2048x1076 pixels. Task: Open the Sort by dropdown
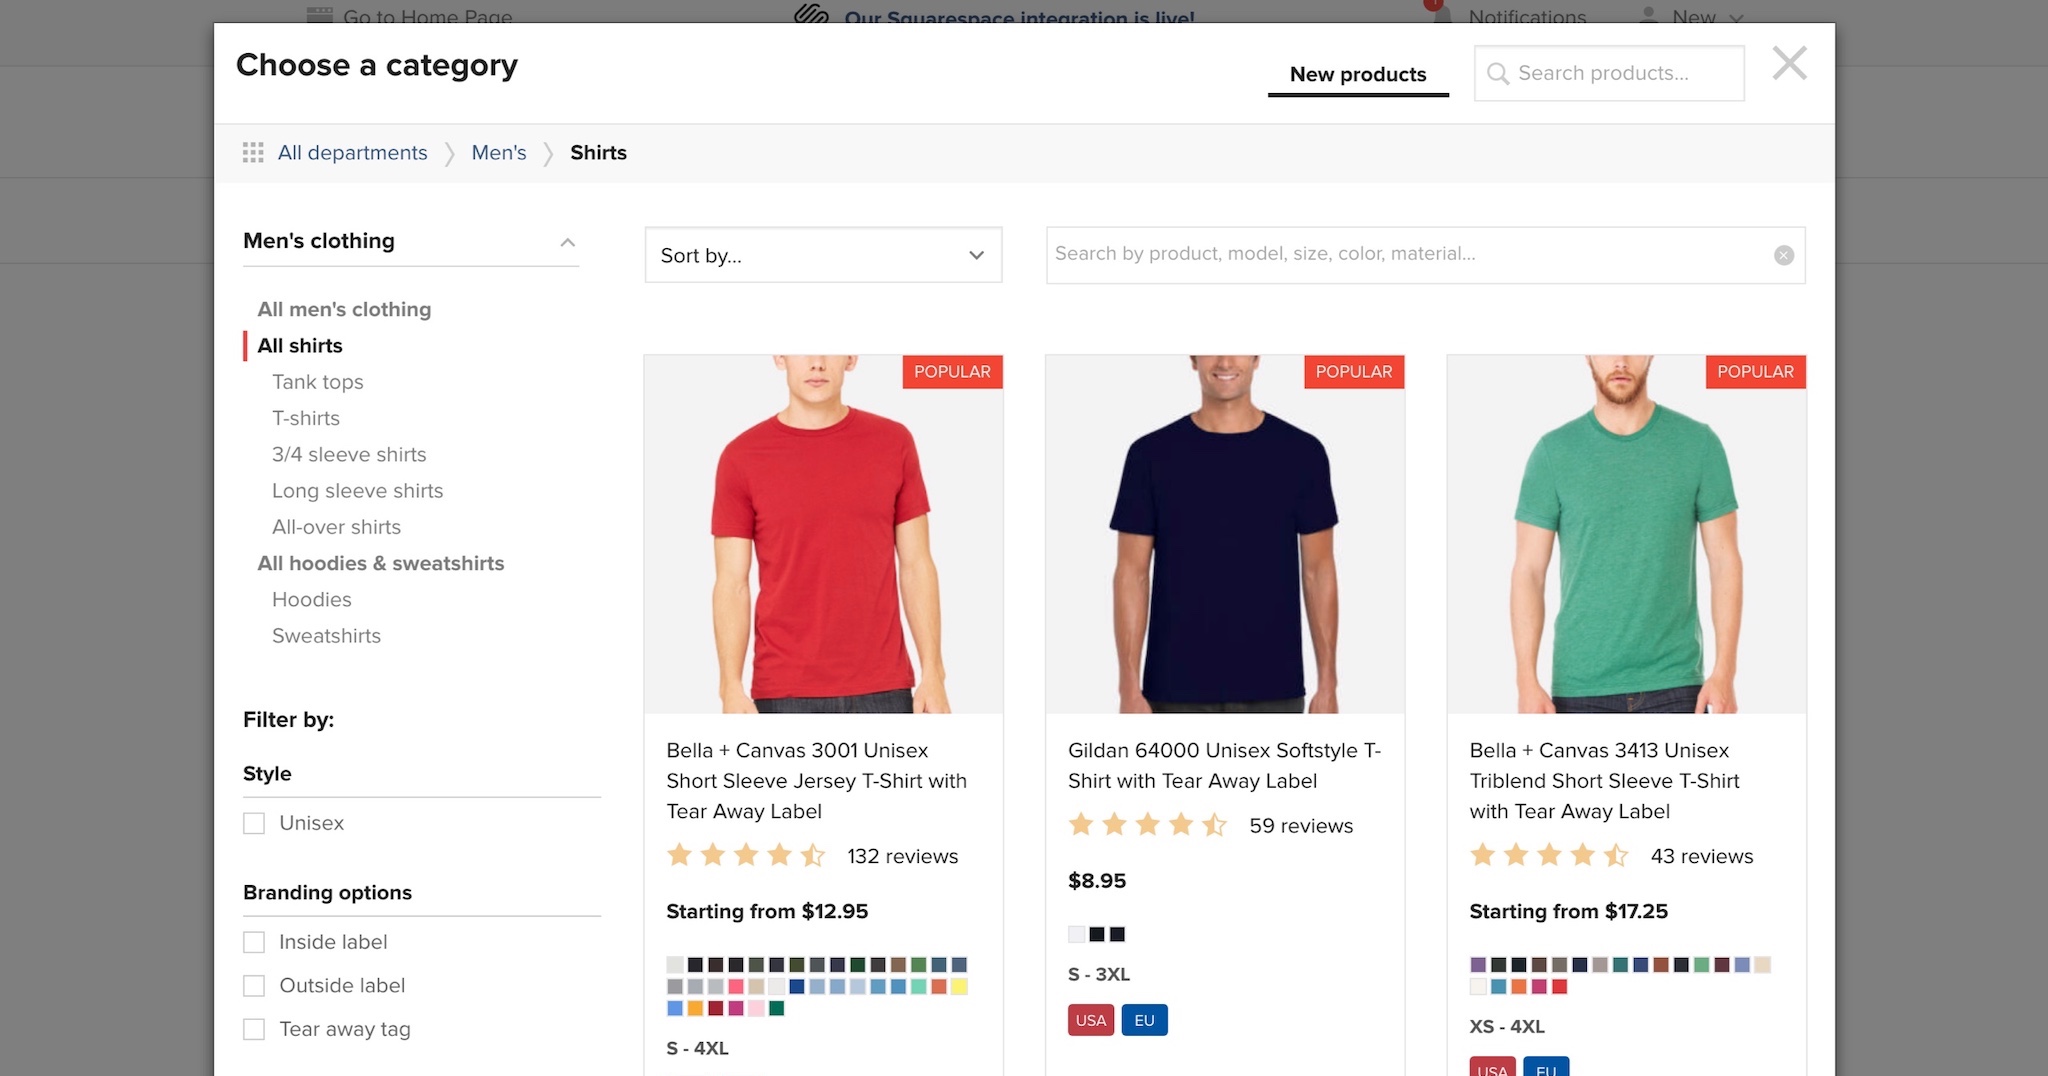tap(823, 255)
